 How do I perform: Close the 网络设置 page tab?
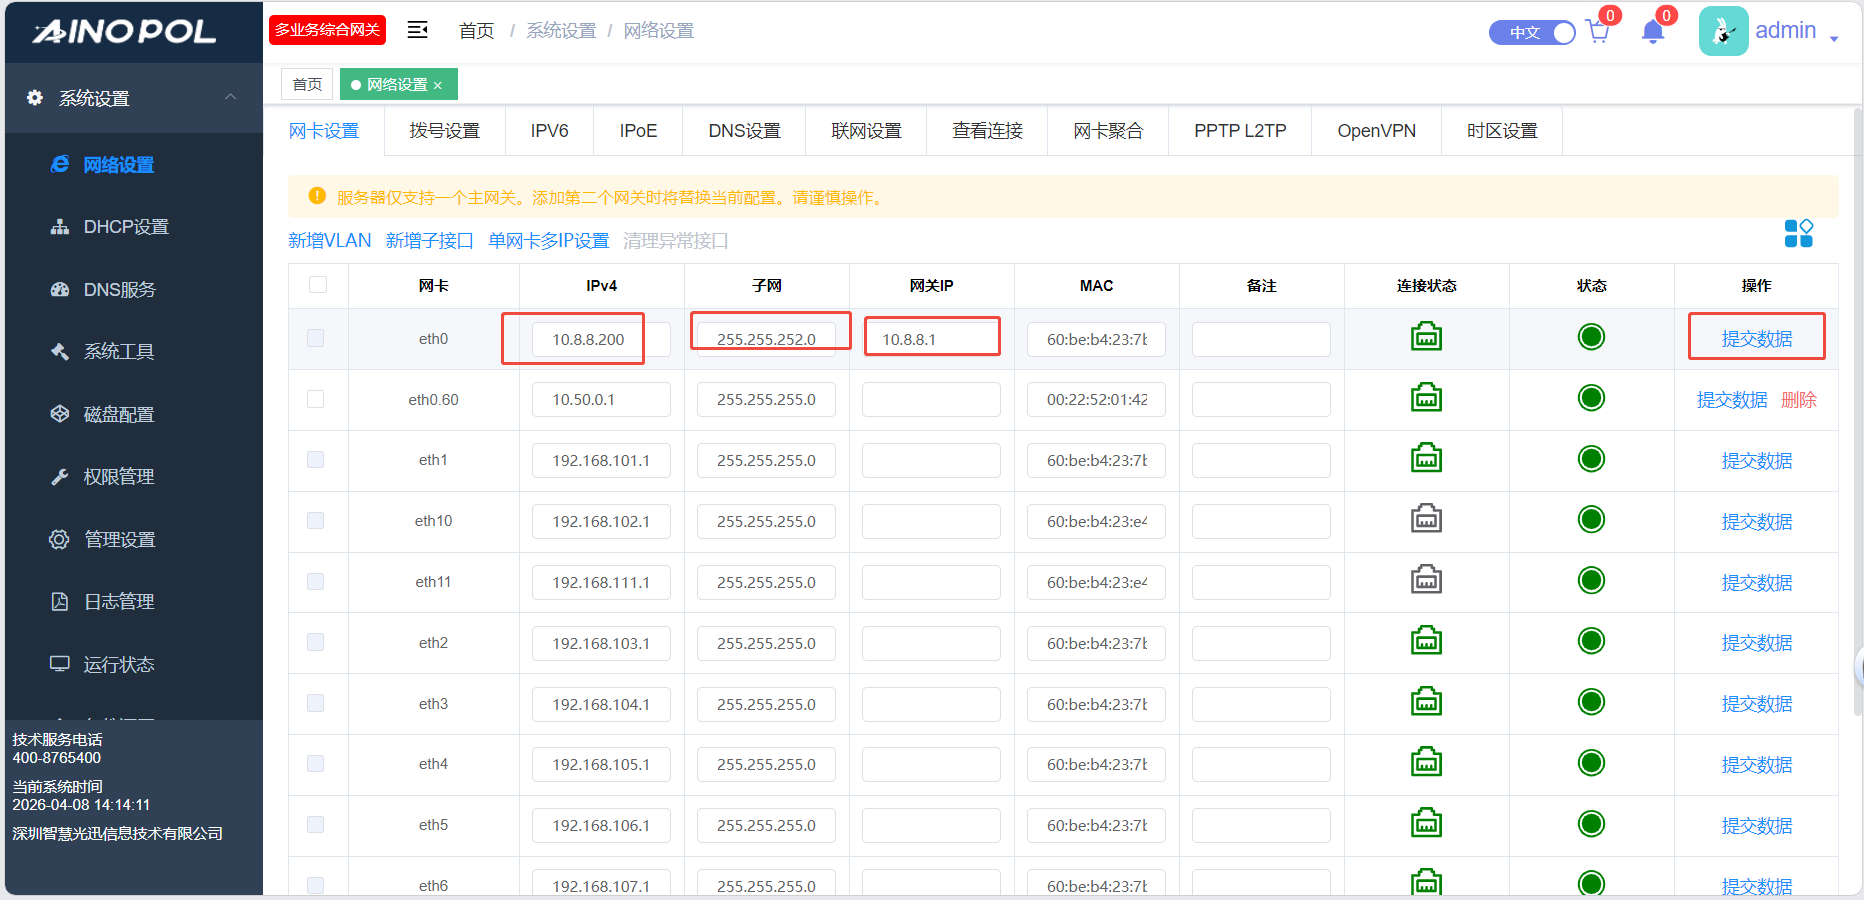tap(438, 86)
